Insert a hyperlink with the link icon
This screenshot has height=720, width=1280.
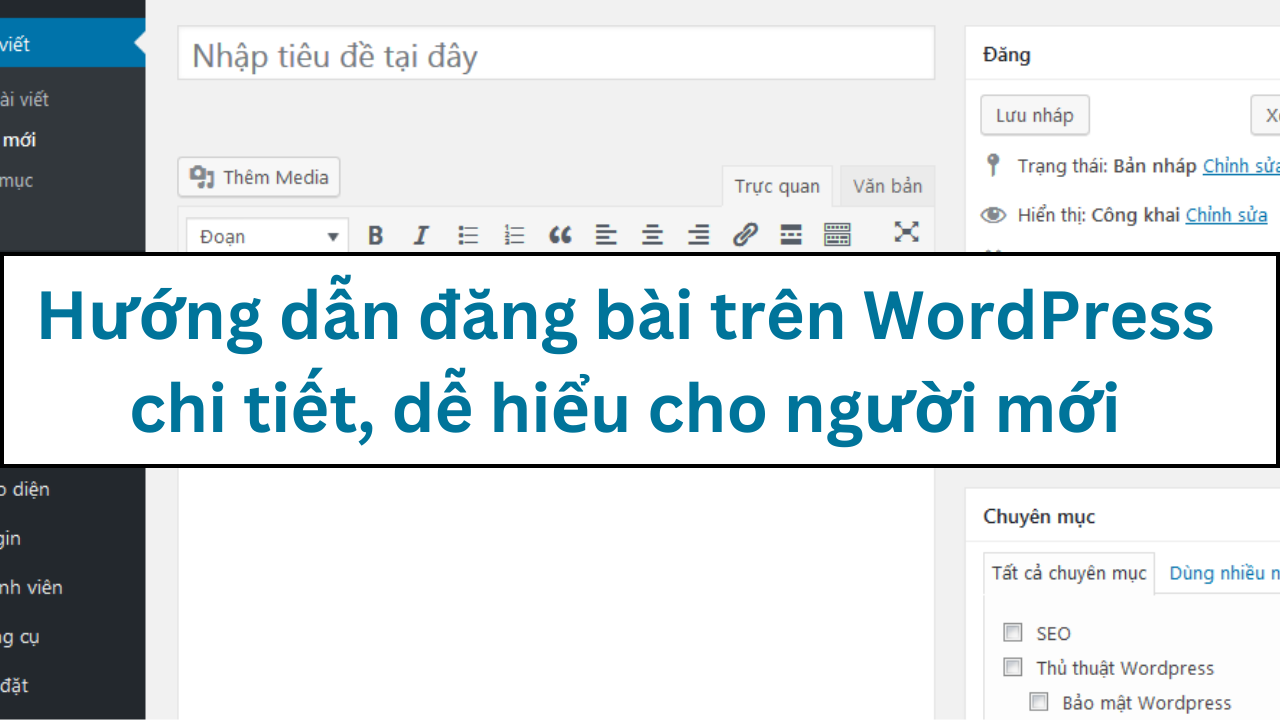pos(745,234)
